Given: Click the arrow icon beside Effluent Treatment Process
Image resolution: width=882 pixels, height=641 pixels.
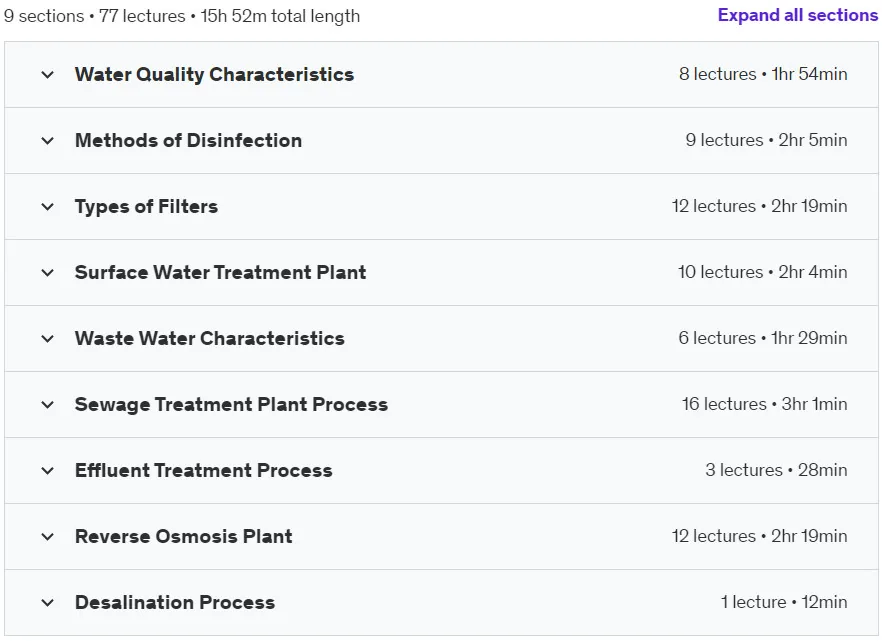Looking at the screenshot, I should [48, 471].
